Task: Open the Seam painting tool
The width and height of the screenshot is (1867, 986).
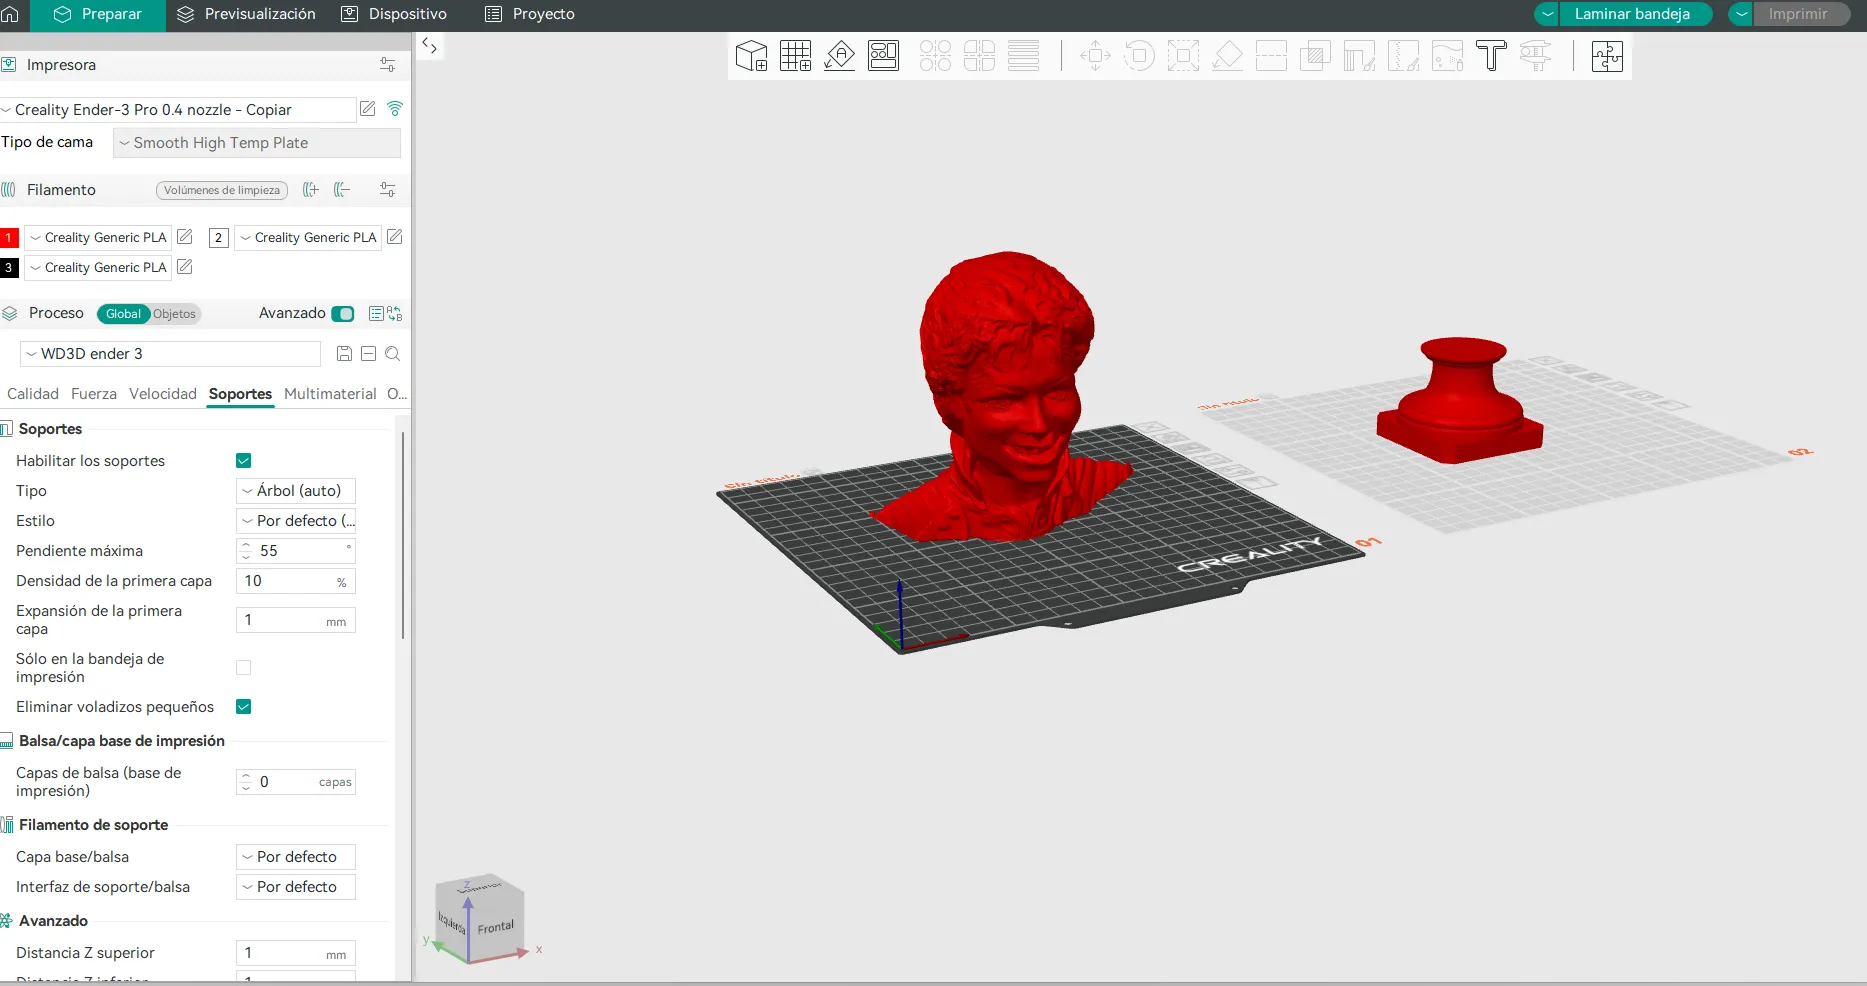Action: (1403, 56)
